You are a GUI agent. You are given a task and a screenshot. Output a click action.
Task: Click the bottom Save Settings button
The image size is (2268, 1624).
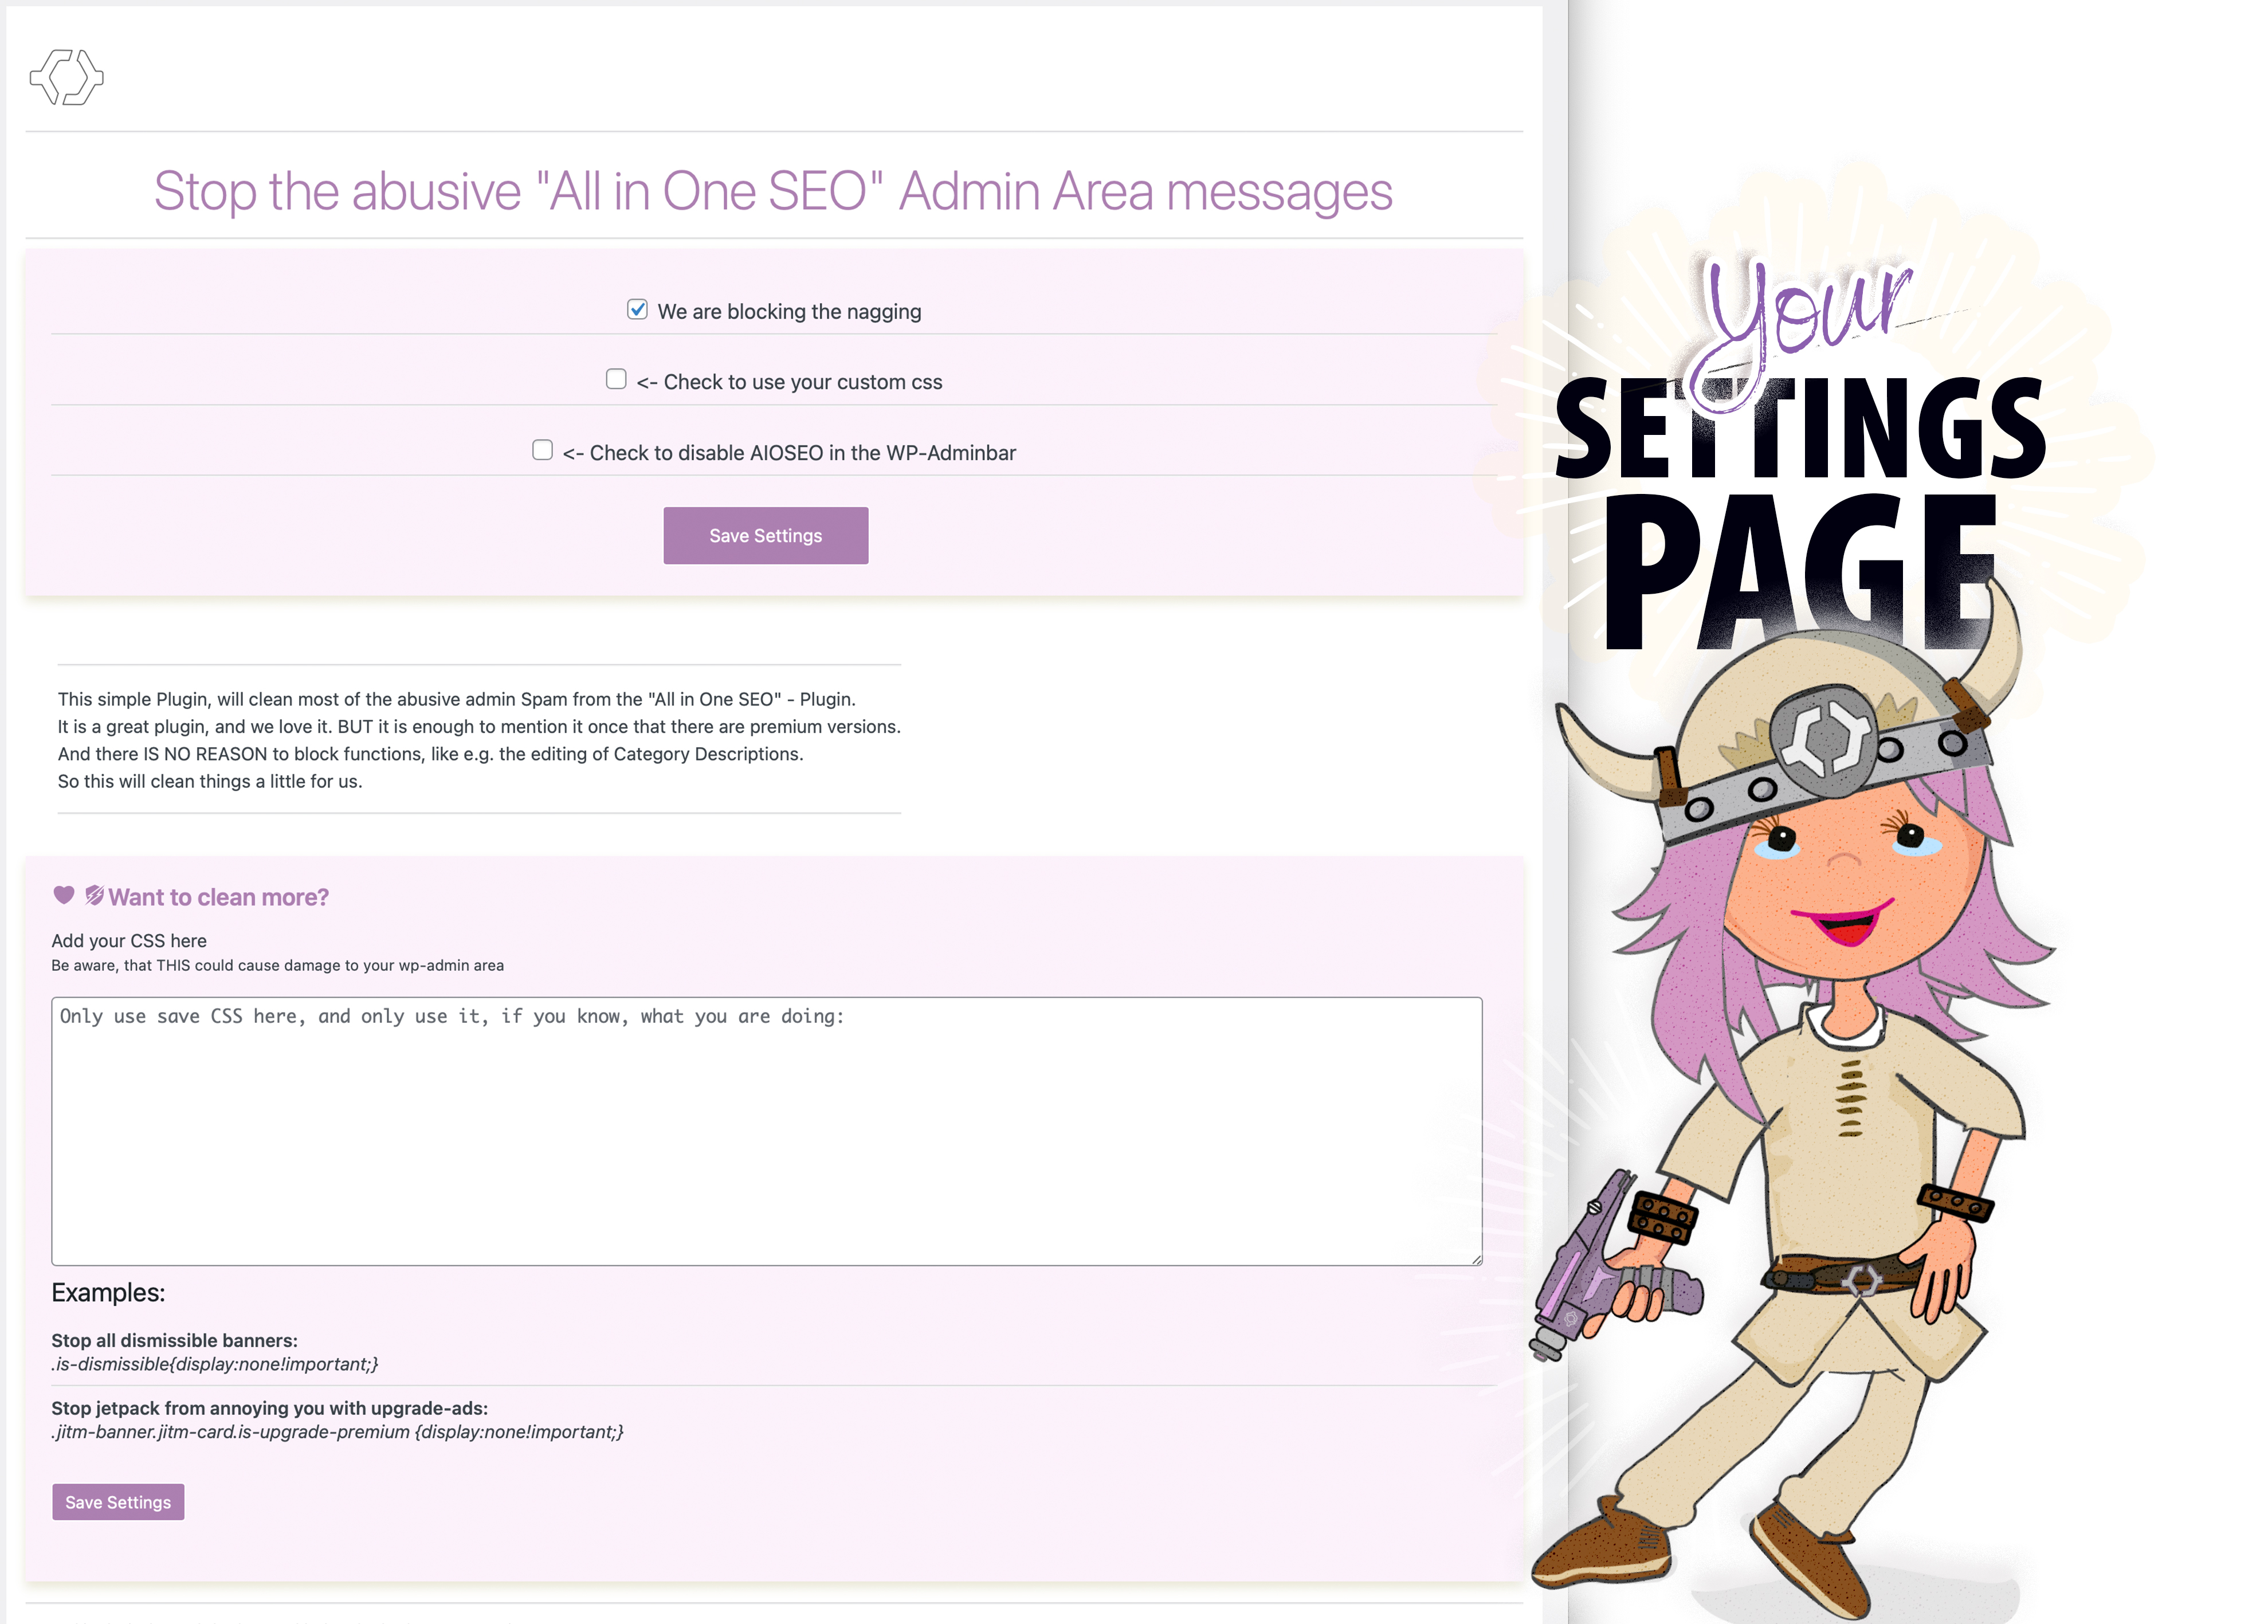pos(118,1502)
